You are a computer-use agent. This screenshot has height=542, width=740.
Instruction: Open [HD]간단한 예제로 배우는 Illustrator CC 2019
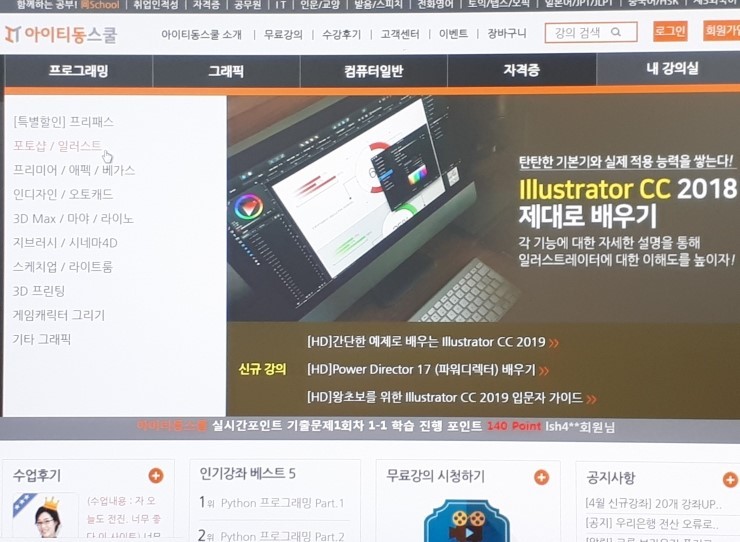426,342
